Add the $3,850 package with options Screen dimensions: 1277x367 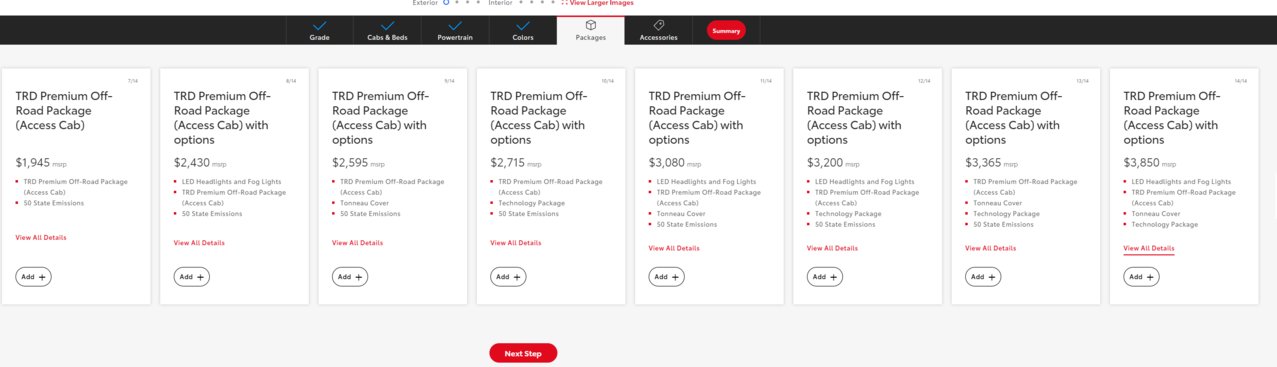(1141, 277)
